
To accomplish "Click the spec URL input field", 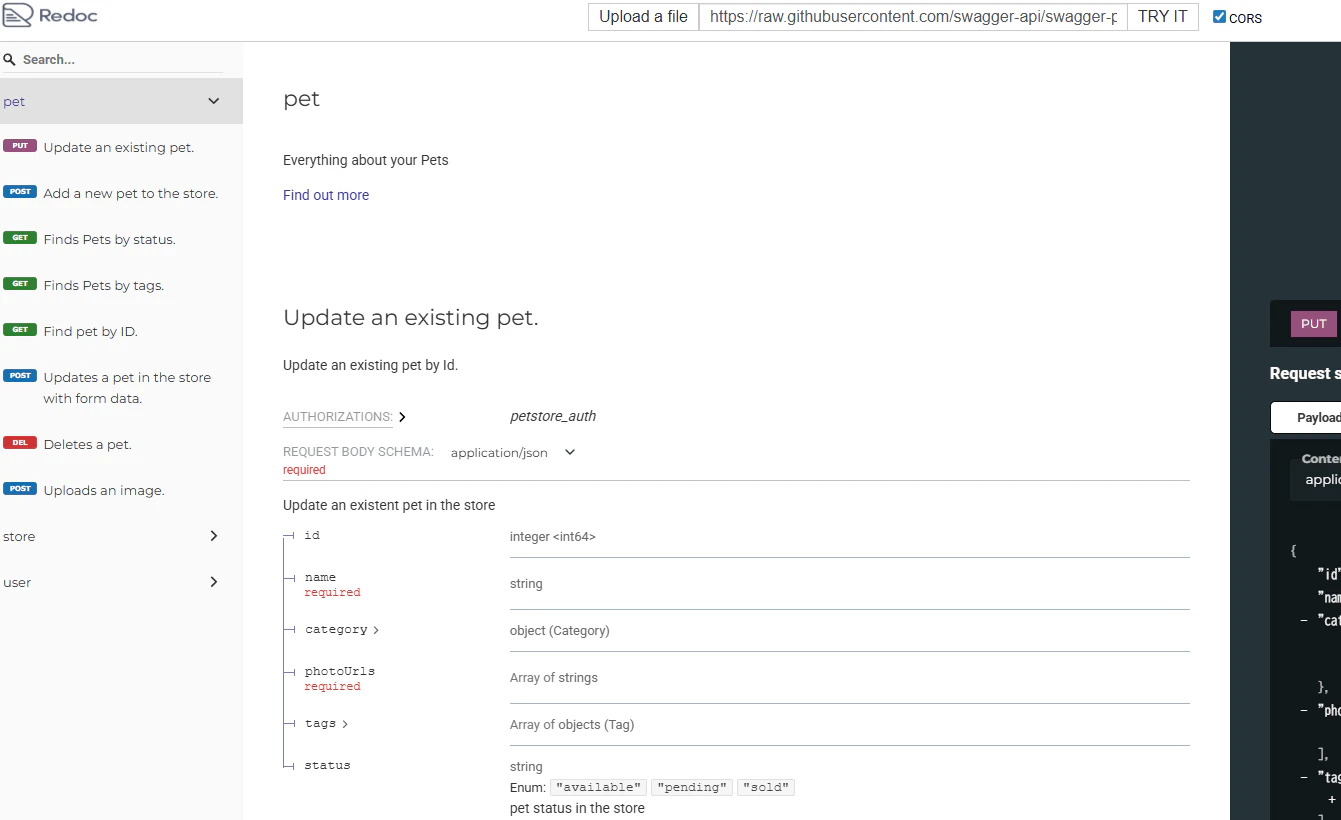I will tap(913, 17).
